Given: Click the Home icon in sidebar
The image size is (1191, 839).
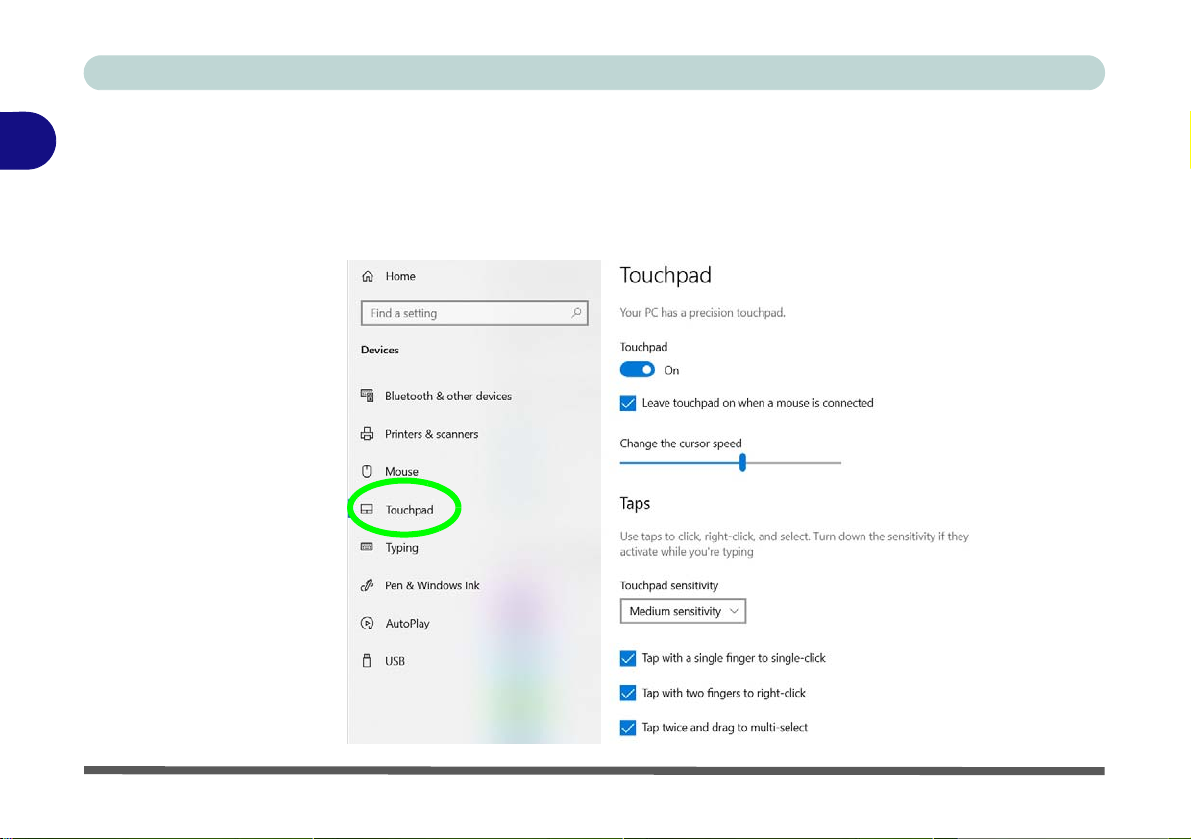Looking at the screenshot, I should tap(368, 276).
